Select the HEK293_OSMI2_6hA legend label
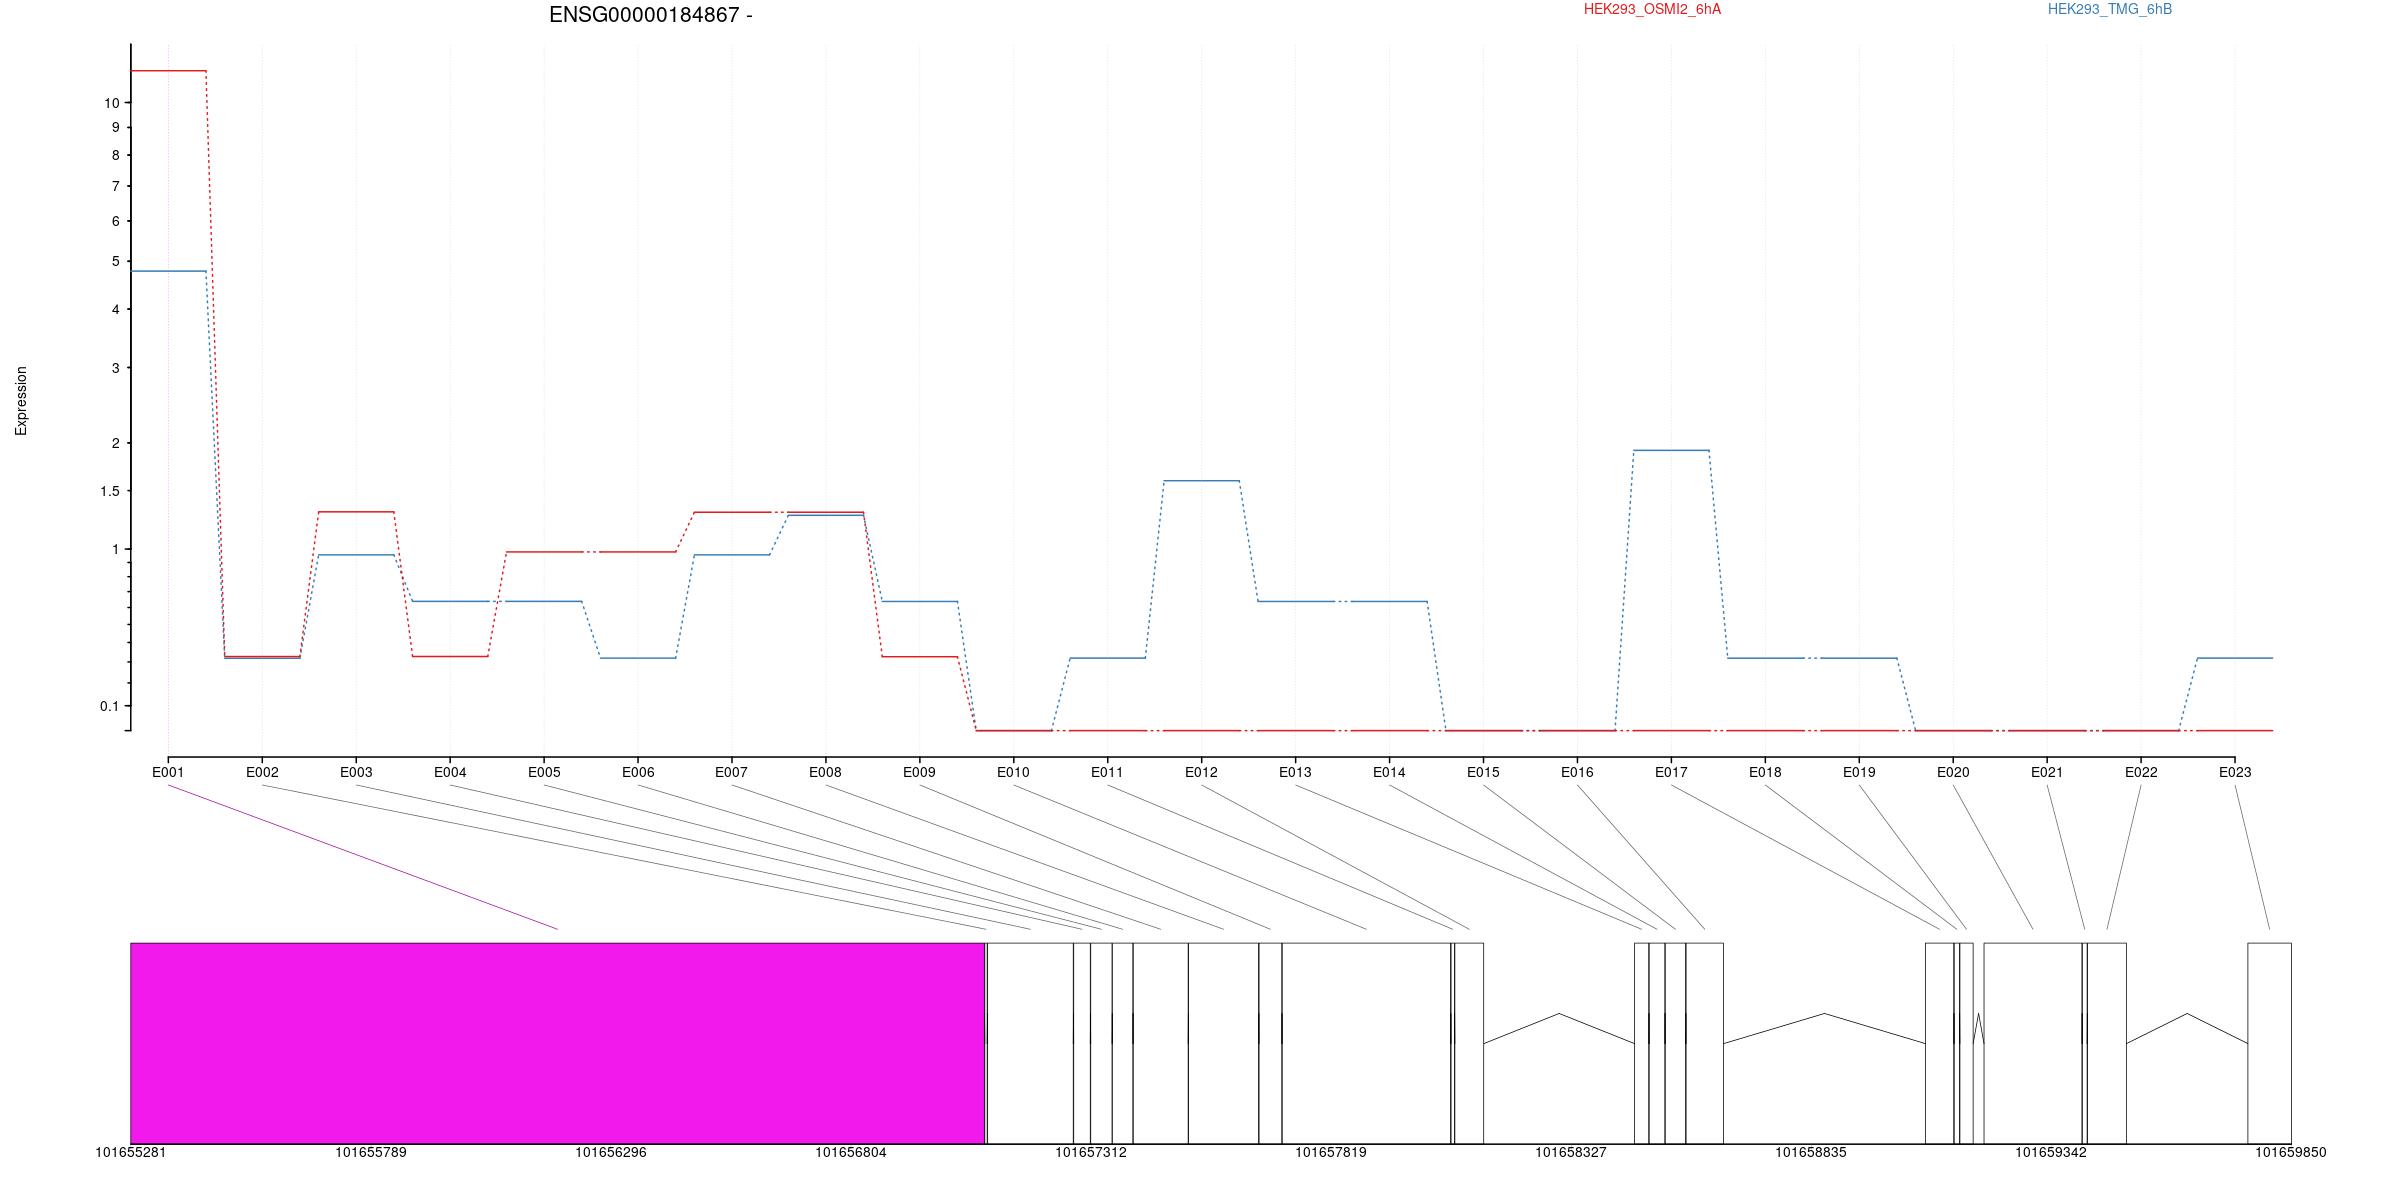This screenshot has width=2400, height=1200. click(1652, 9)
